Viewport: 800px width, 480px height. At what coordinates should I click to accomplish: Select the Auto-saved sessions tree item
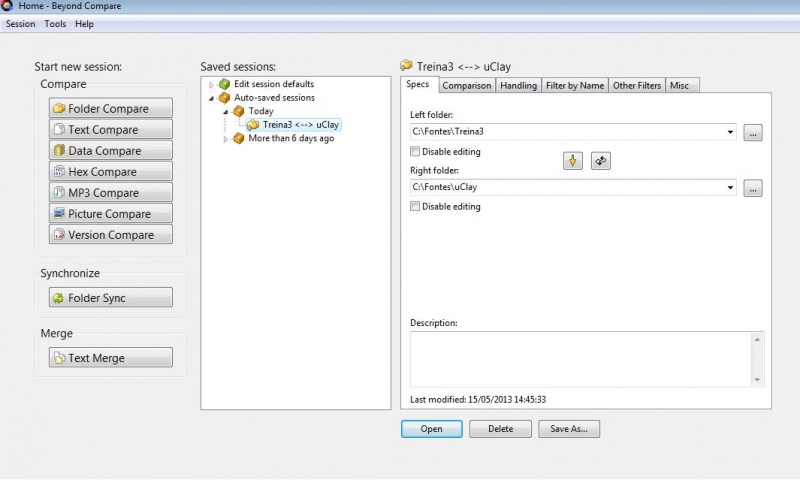[x=274, y=97]
